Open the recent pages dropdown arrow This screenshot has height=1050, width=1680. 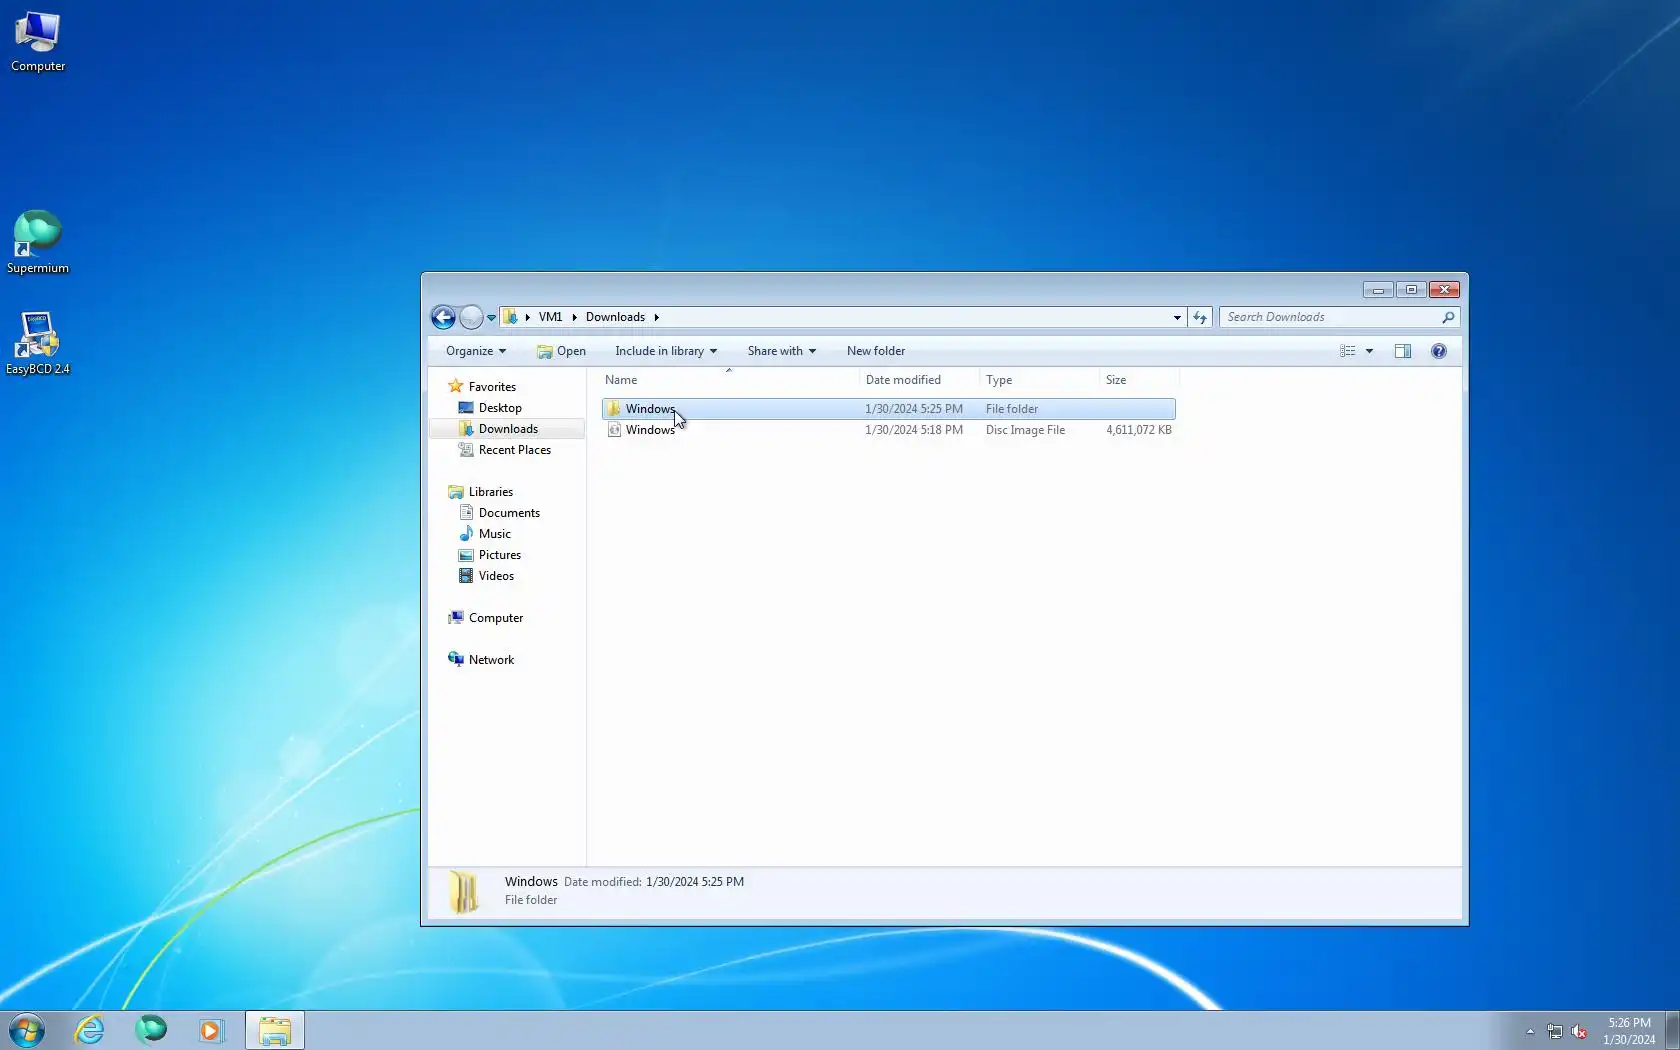tap(491, 318)
